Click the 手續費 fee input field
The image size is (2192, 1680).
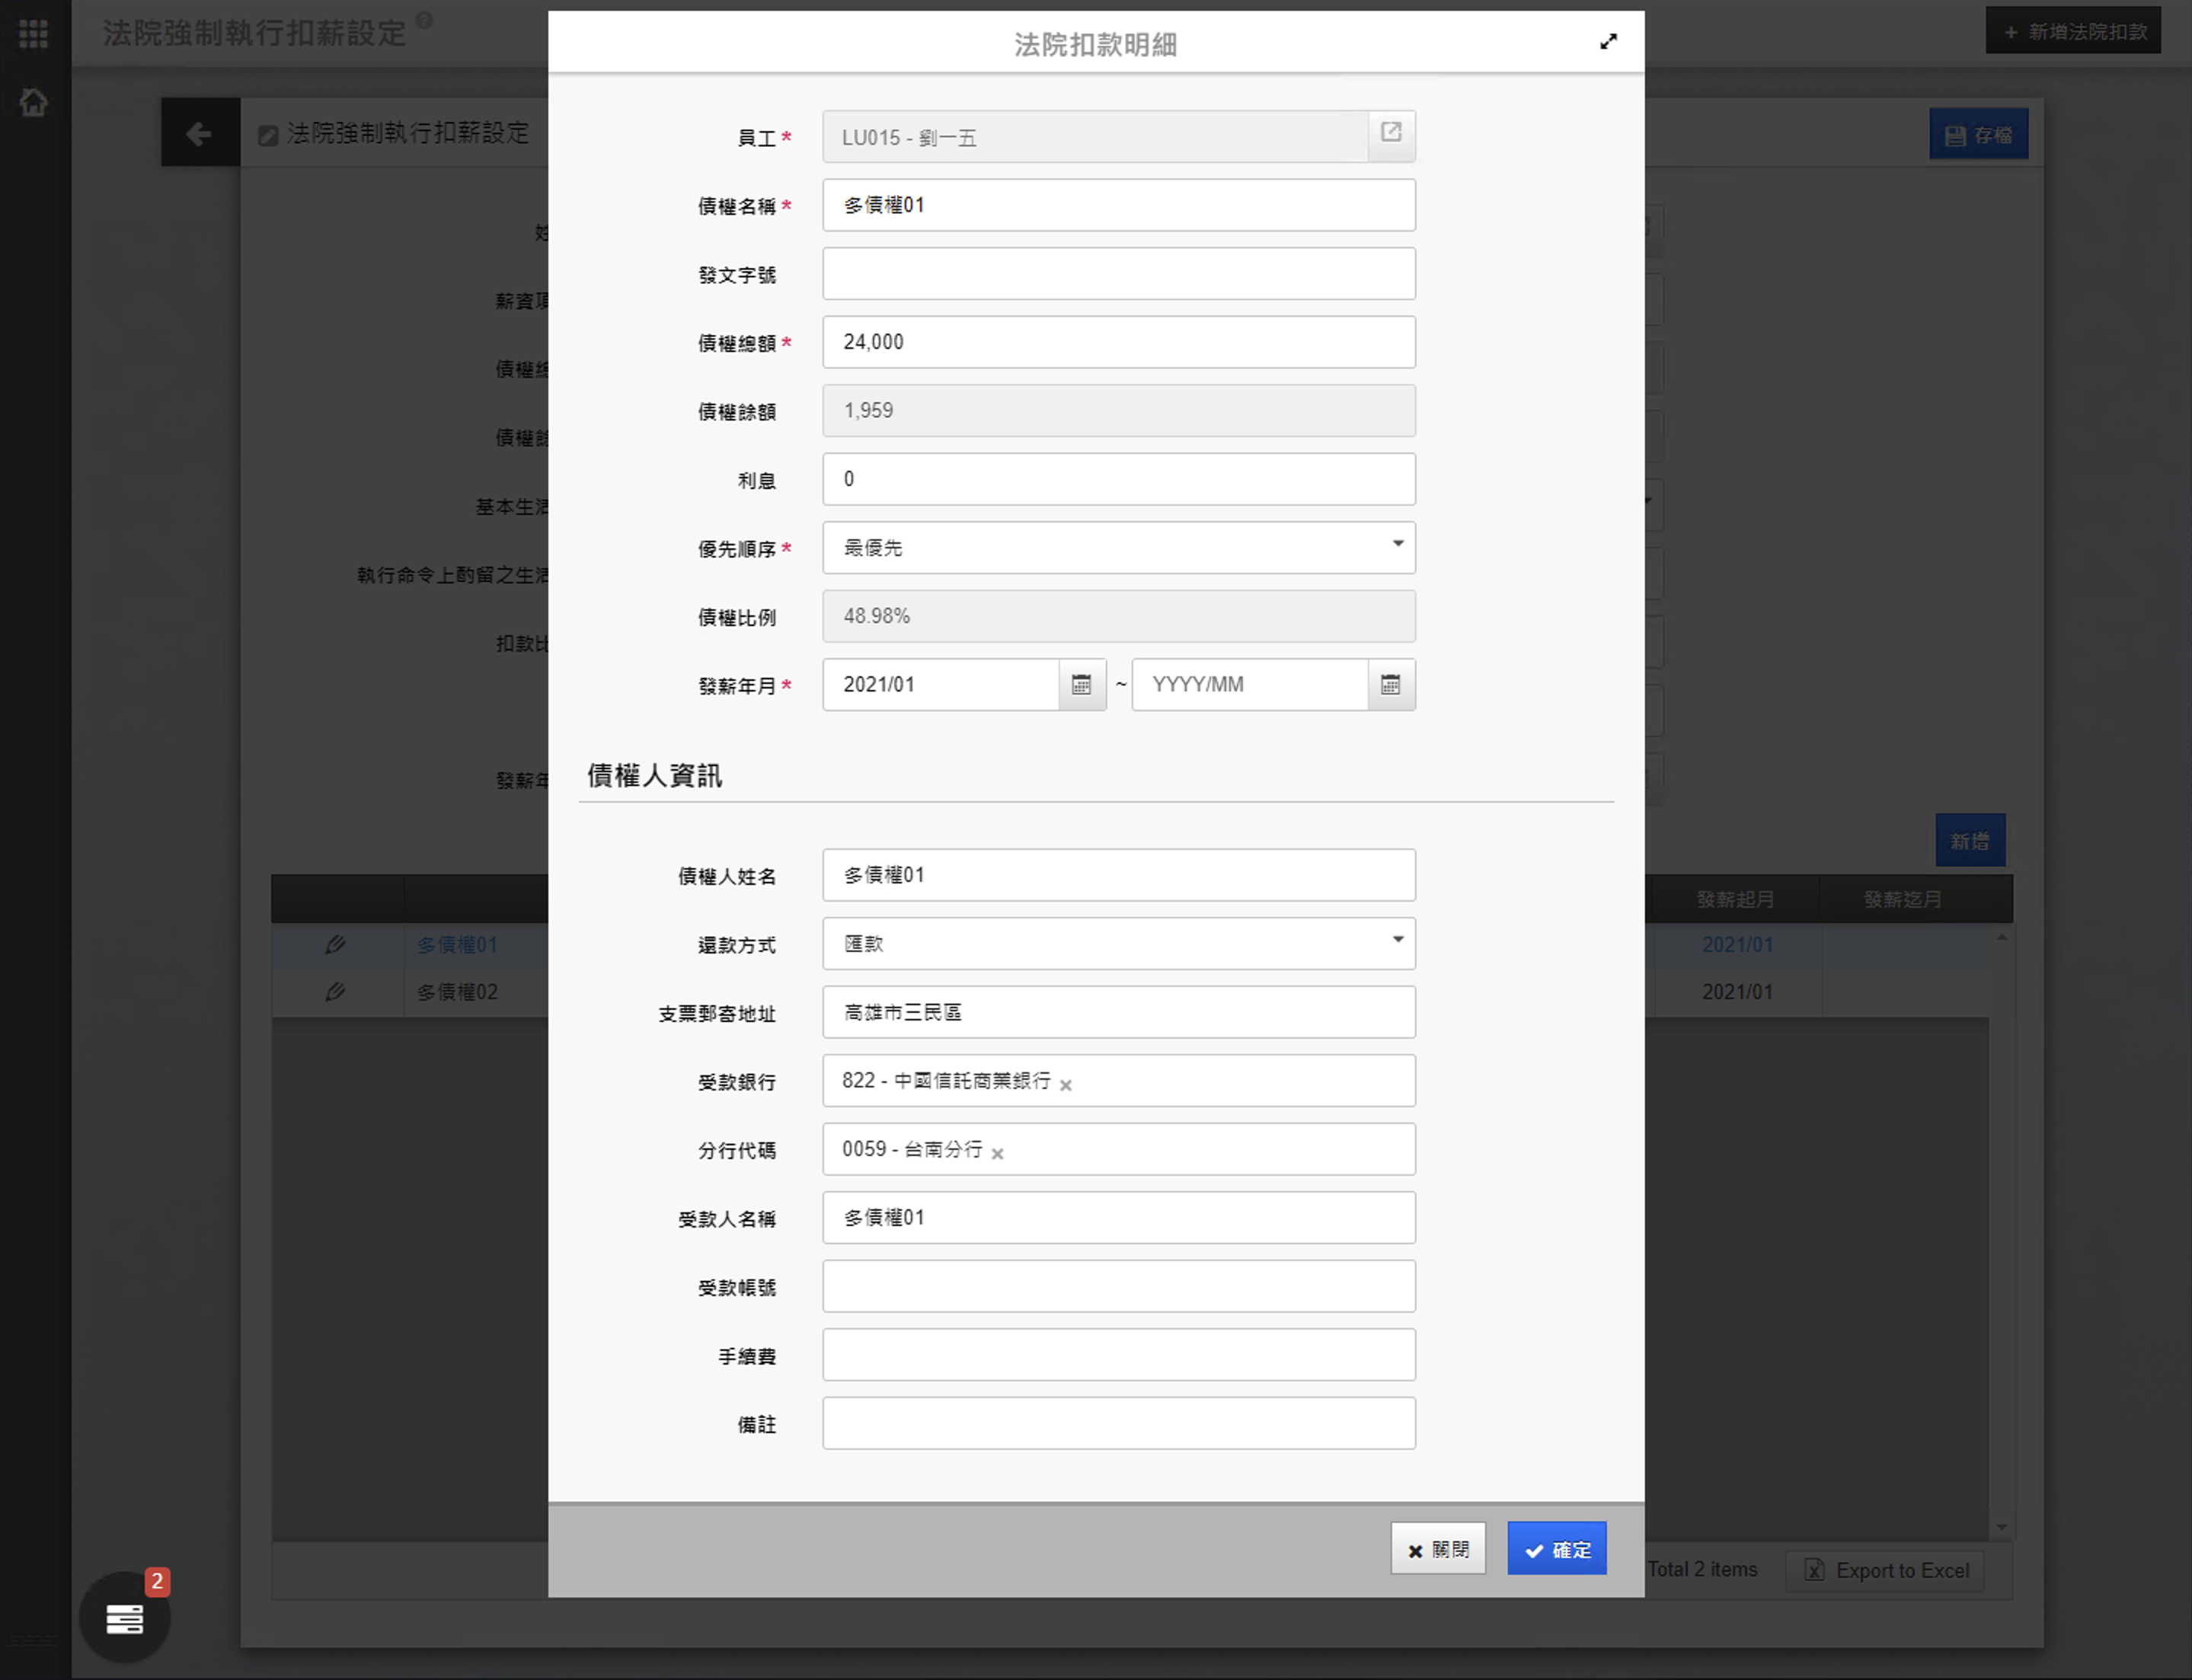pyautogui.click(x=1118, y=1355)
